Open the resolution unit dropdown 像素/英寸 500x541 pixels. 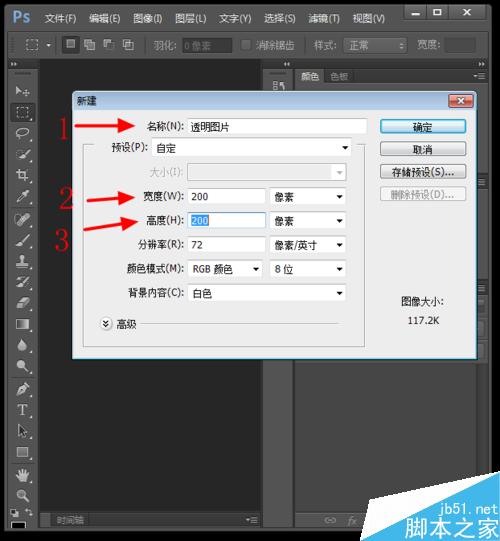(307, 245)
